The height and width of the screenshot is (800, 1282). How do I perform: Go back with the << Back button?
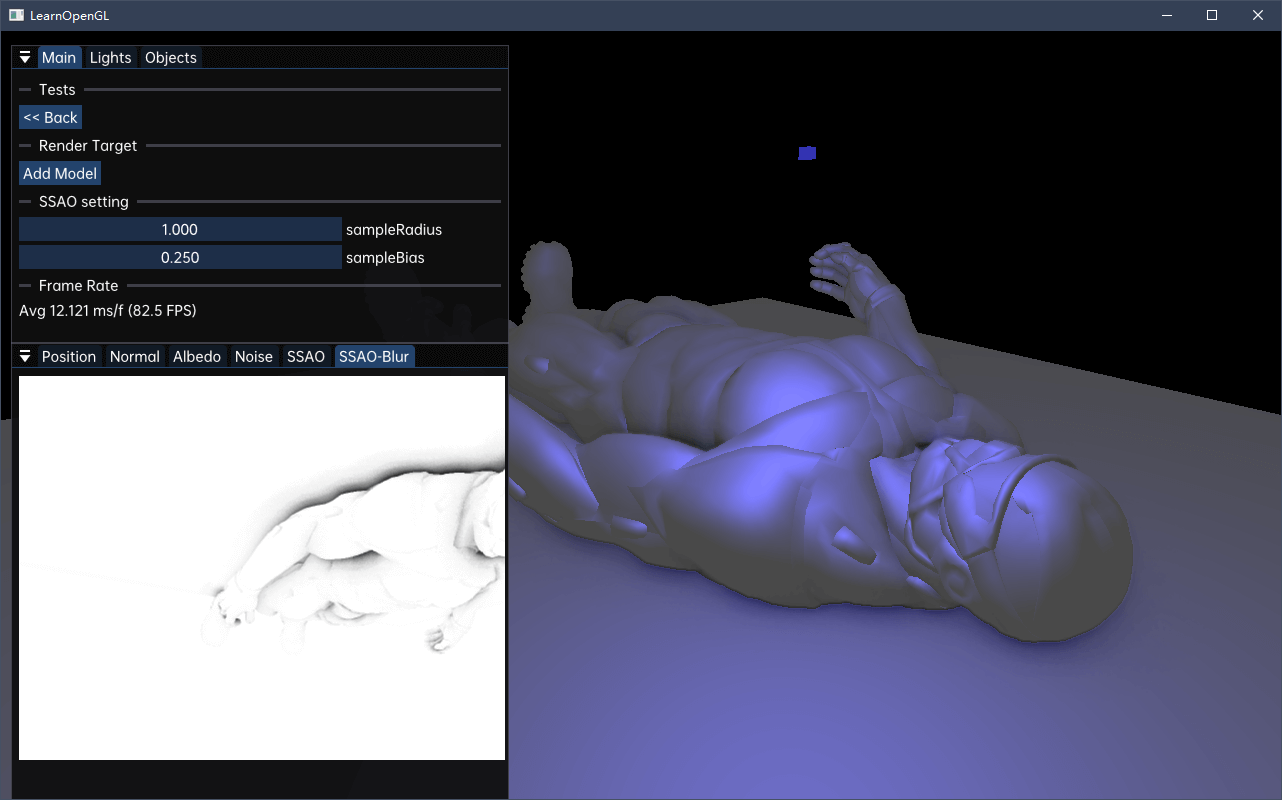coord(50,118)
